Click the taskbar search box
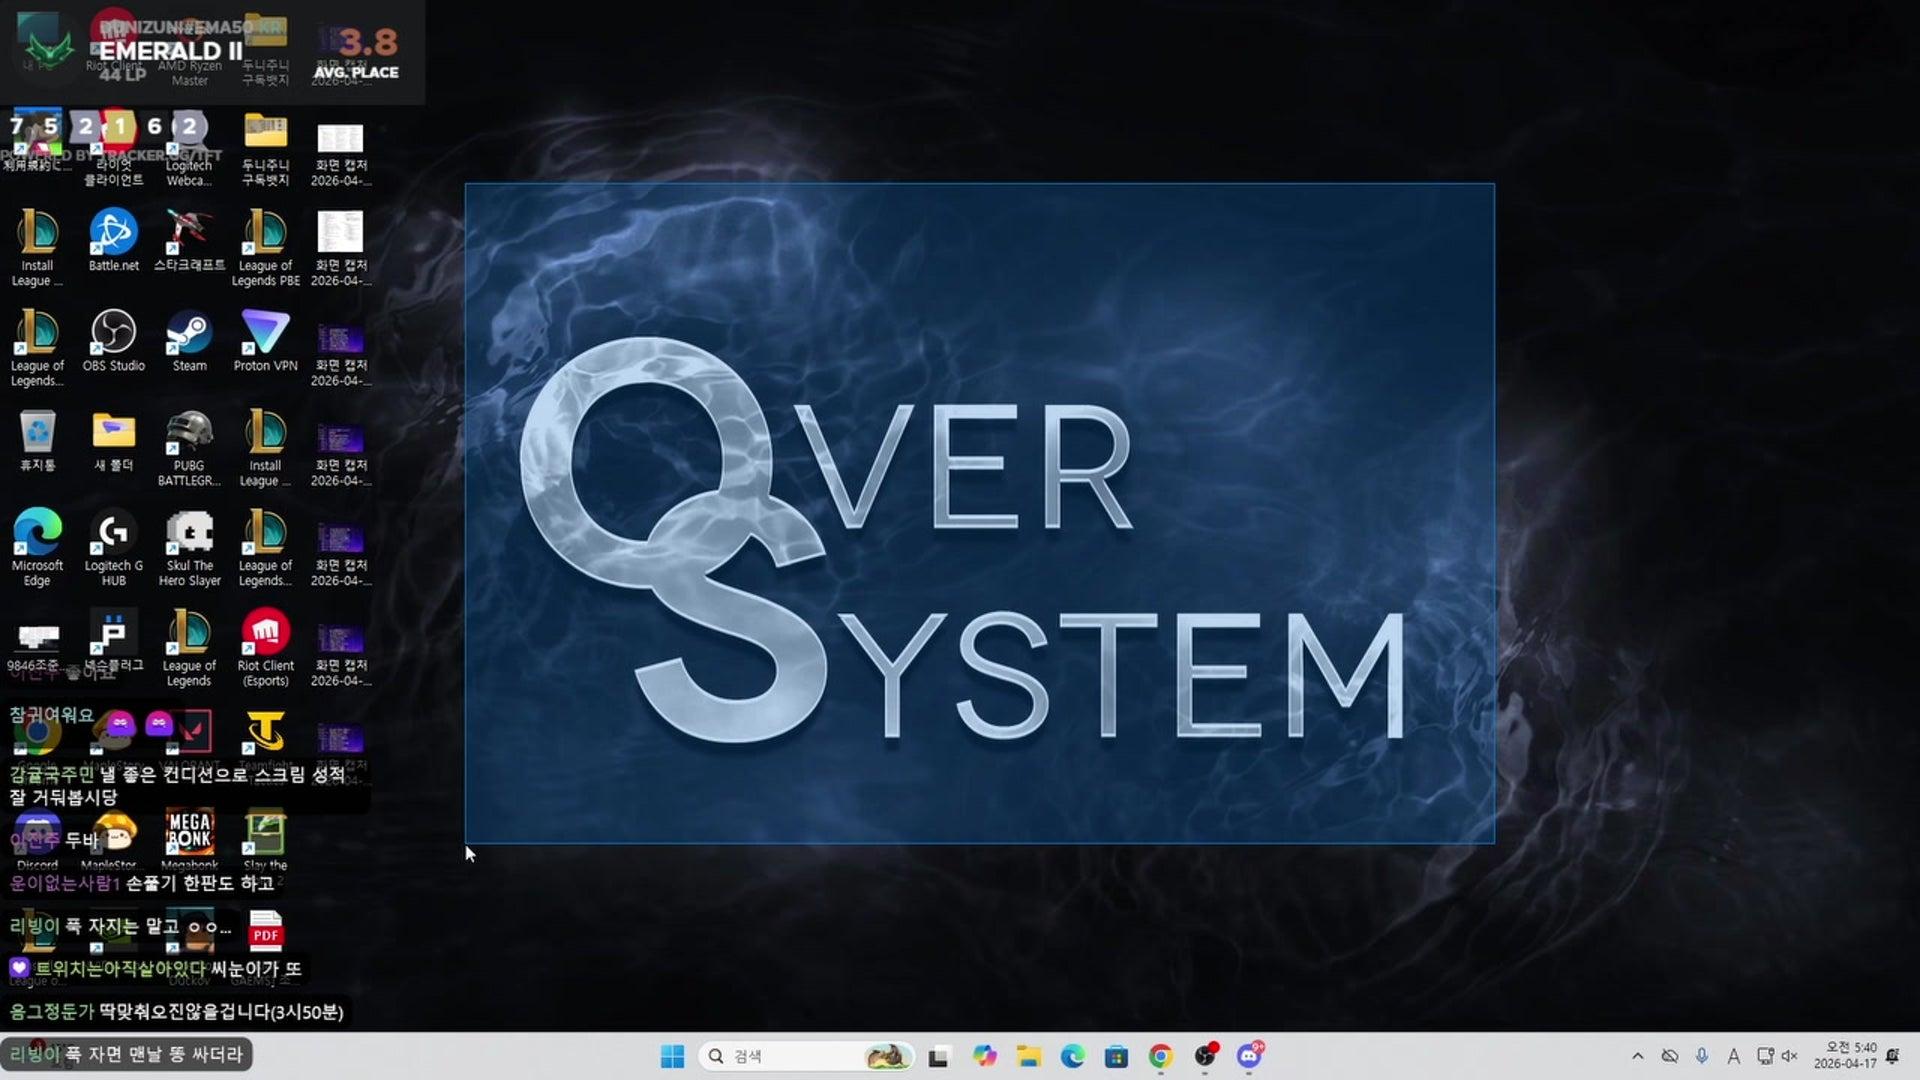1920x1080 pixels. coord(790,1056)
